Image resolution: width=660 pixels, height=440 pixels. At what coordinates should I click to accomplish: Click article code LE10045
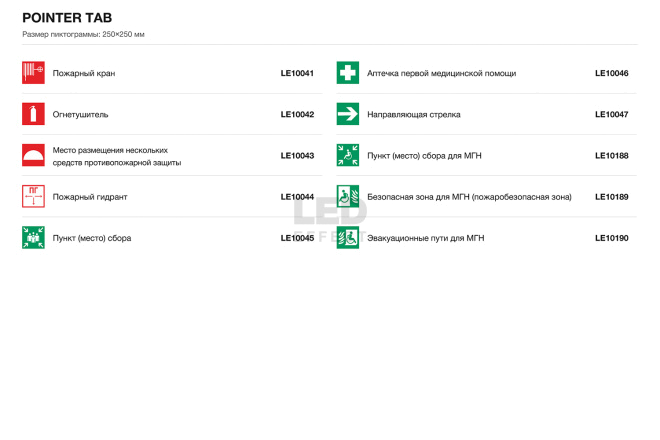pyautogui.click(x=297, y=238)
